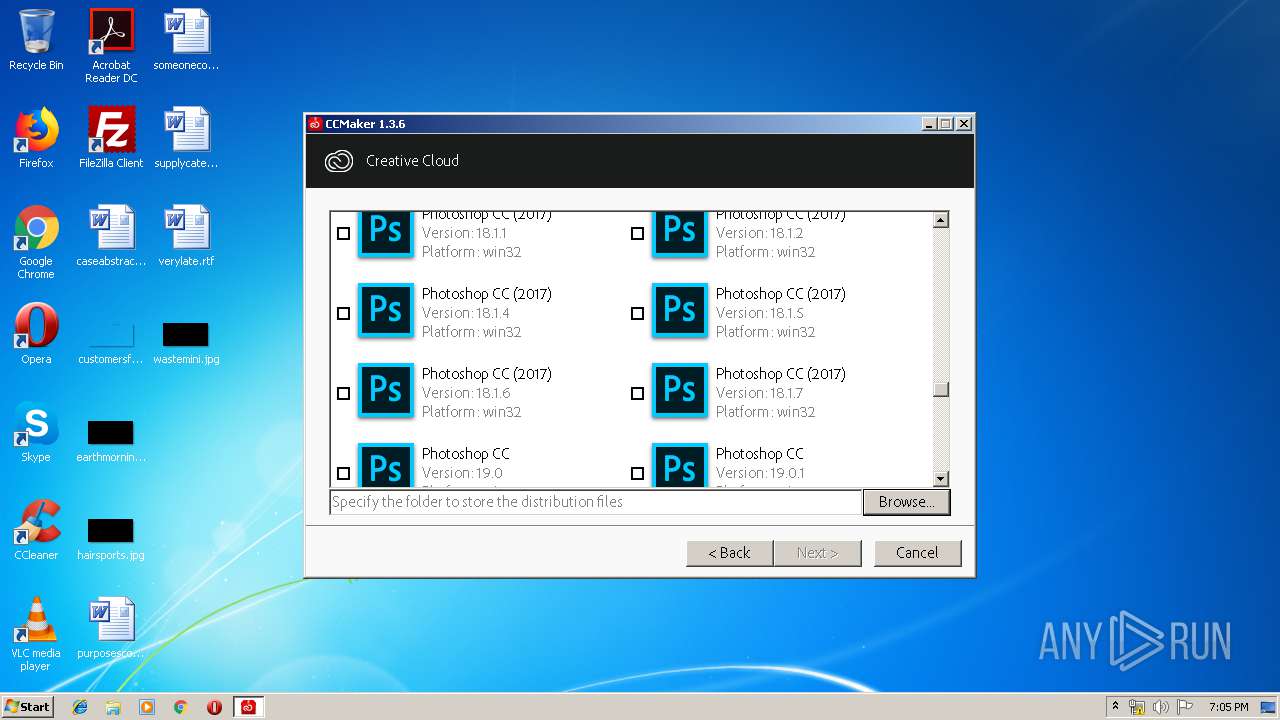The height and width of the screenshot is (720, 1280).
Task: Click Ps icon for version 19.0.1
Action: click(x=680, y=465)
